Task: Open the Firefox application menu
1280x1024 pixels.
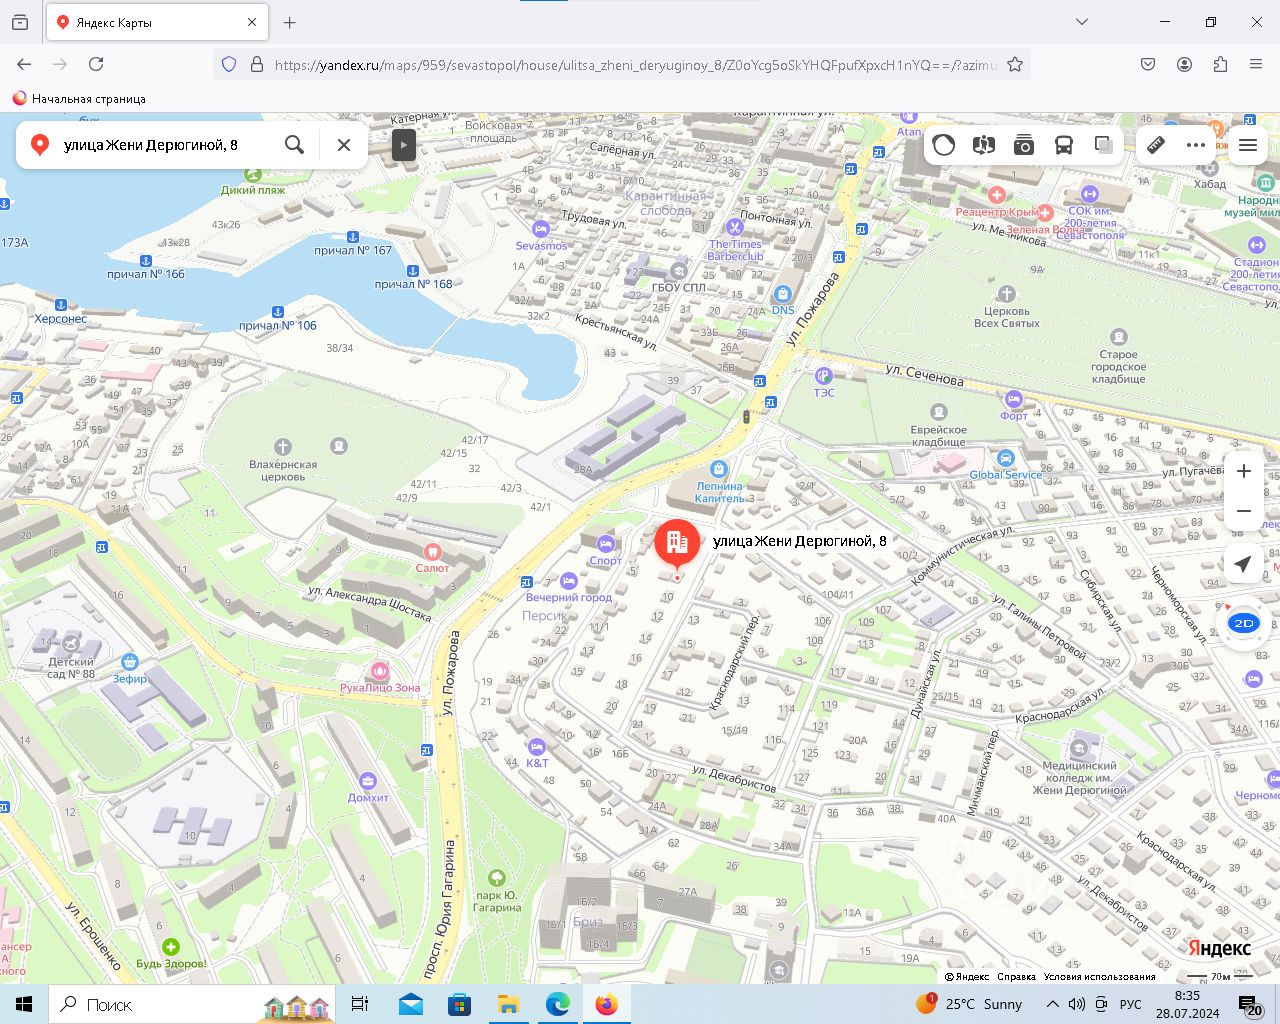Action: (x=1256, y=64)
